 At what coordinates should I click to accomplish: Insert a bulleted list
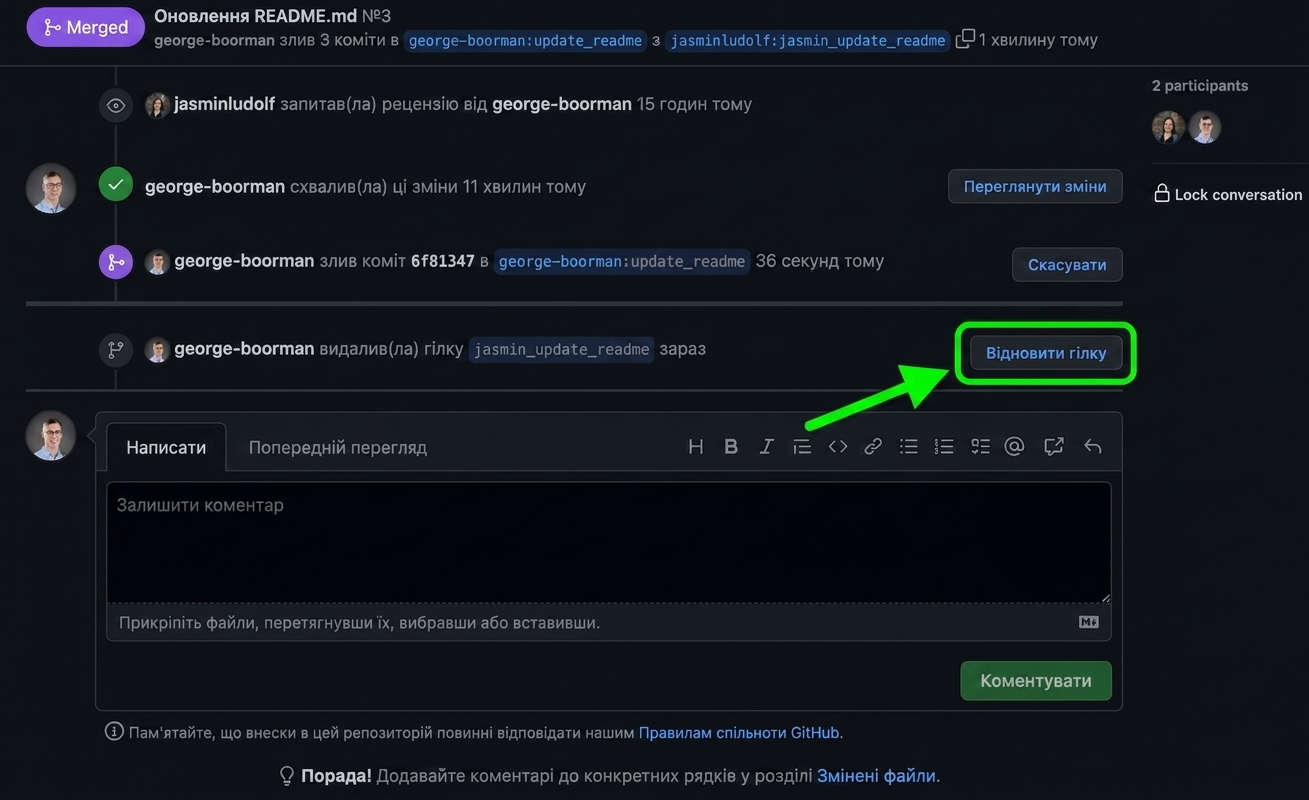(x=908, y=447)
